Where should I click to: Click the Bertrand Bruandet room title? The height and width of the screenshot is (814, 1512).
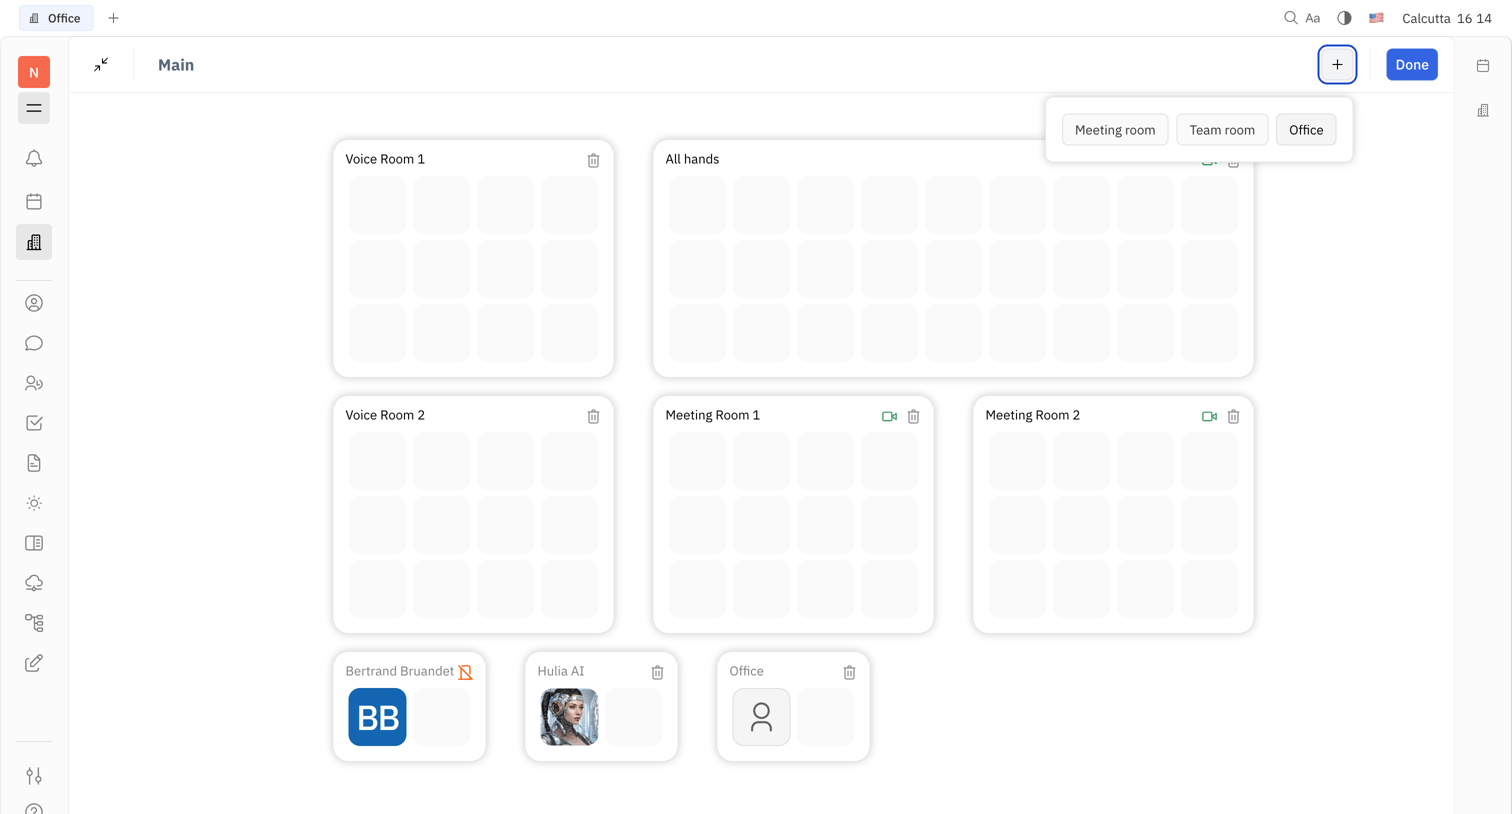point(399,671)
